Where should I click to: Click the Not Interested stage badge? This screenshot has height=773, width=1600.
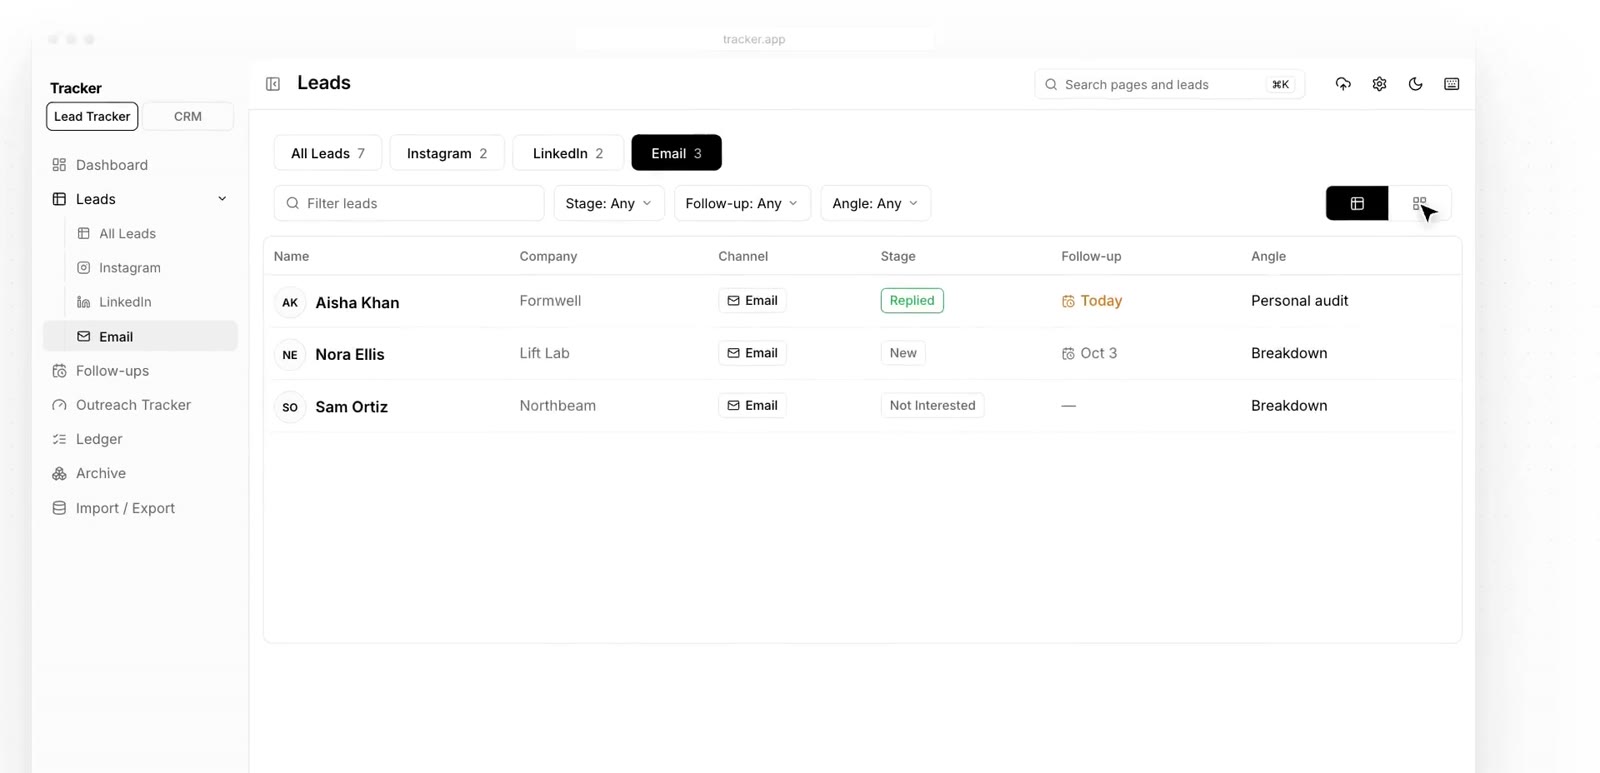pyautogui.click(x=932, y=405)
